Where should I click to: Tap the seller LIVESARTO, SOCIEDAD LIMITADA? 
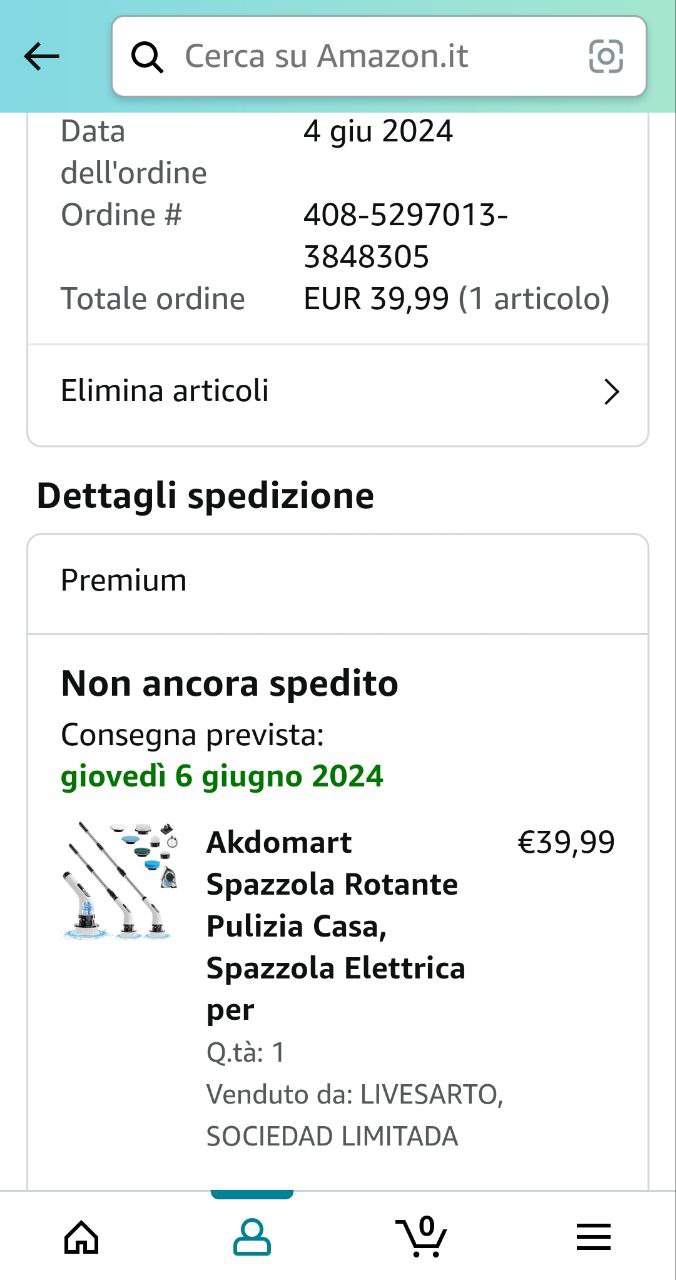pyautogui.click(x=354, y=1115)
